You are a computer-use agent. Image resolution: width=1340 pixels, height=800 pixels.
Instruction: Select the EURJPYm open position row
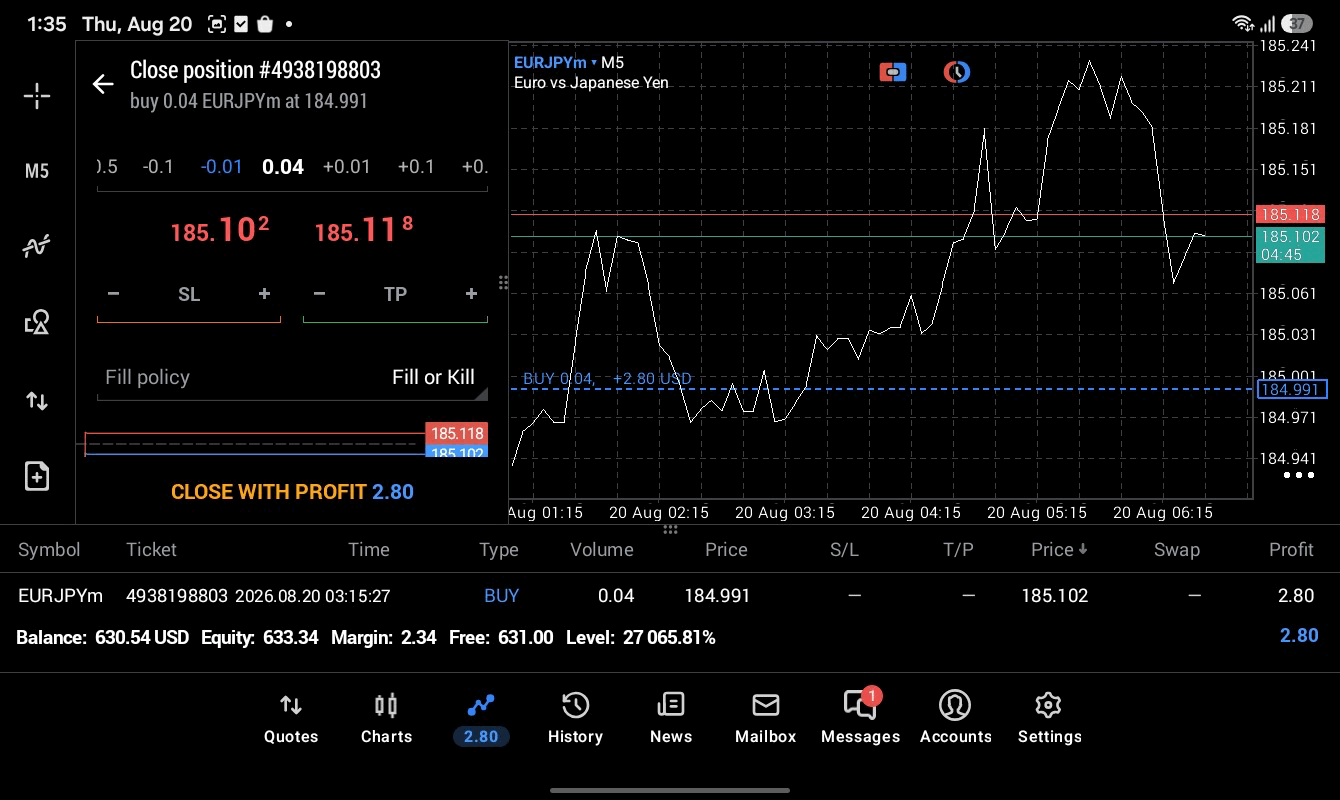670,596
